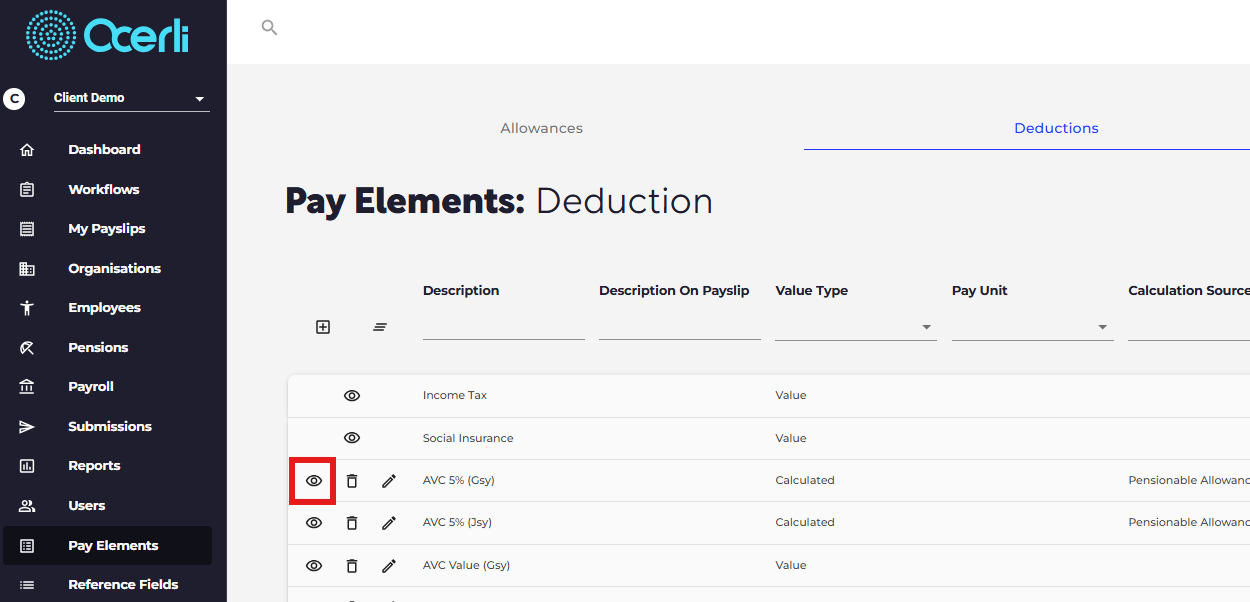1250x602 pixels.
Task: Click the Description column header
Action: click(x=461, y=291)
